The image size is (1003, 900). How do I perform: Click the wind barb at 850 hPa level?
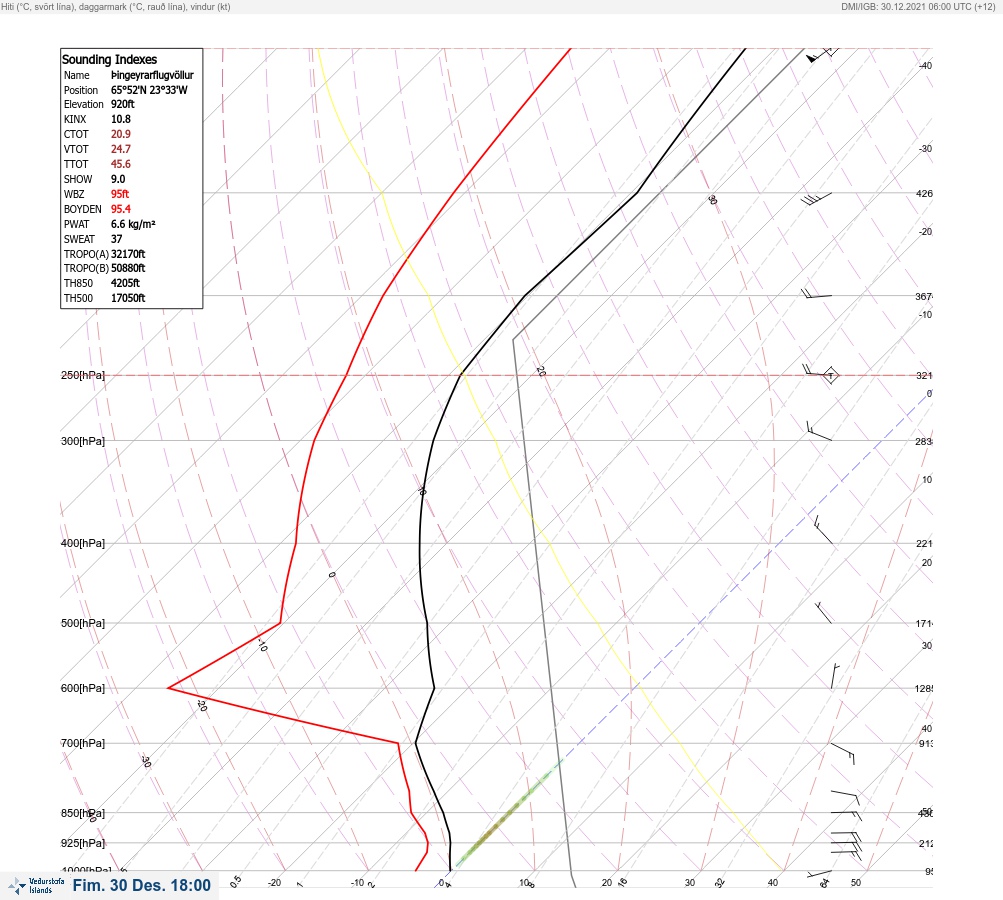click(846, 815)
